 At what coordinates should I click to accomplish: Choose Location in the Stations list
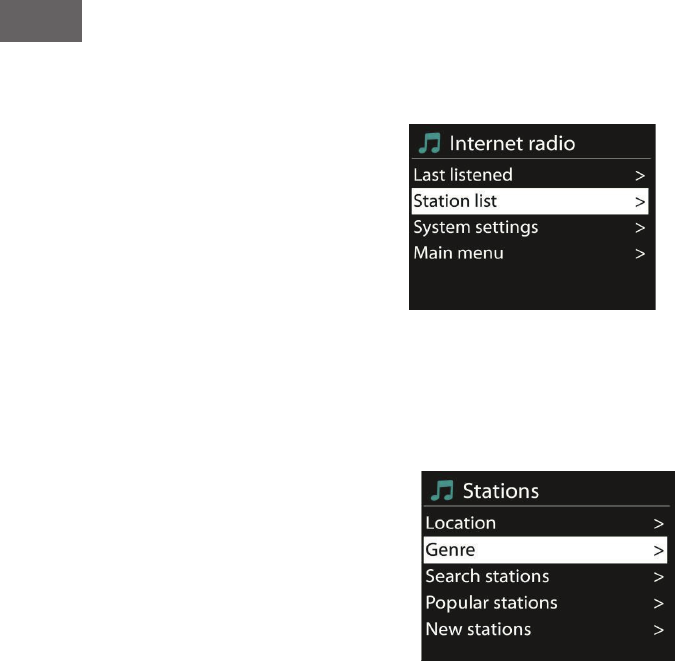point(460,523)
